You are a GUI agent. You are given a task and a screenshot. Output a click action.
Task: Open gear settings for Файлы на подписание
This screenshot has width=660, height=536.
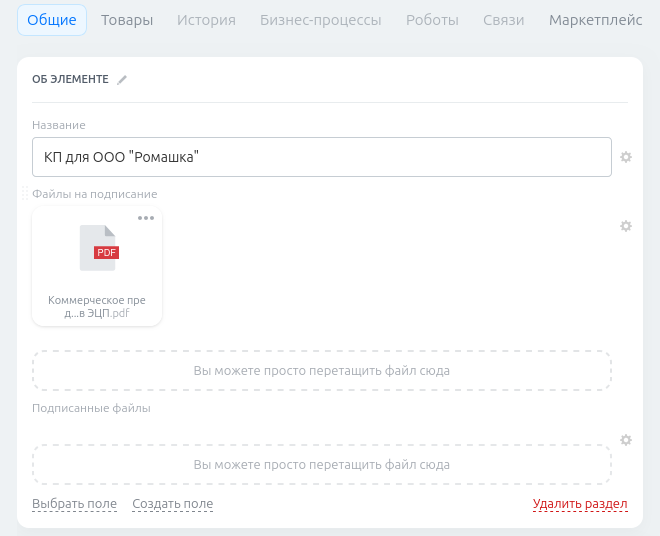click(626, 226)
